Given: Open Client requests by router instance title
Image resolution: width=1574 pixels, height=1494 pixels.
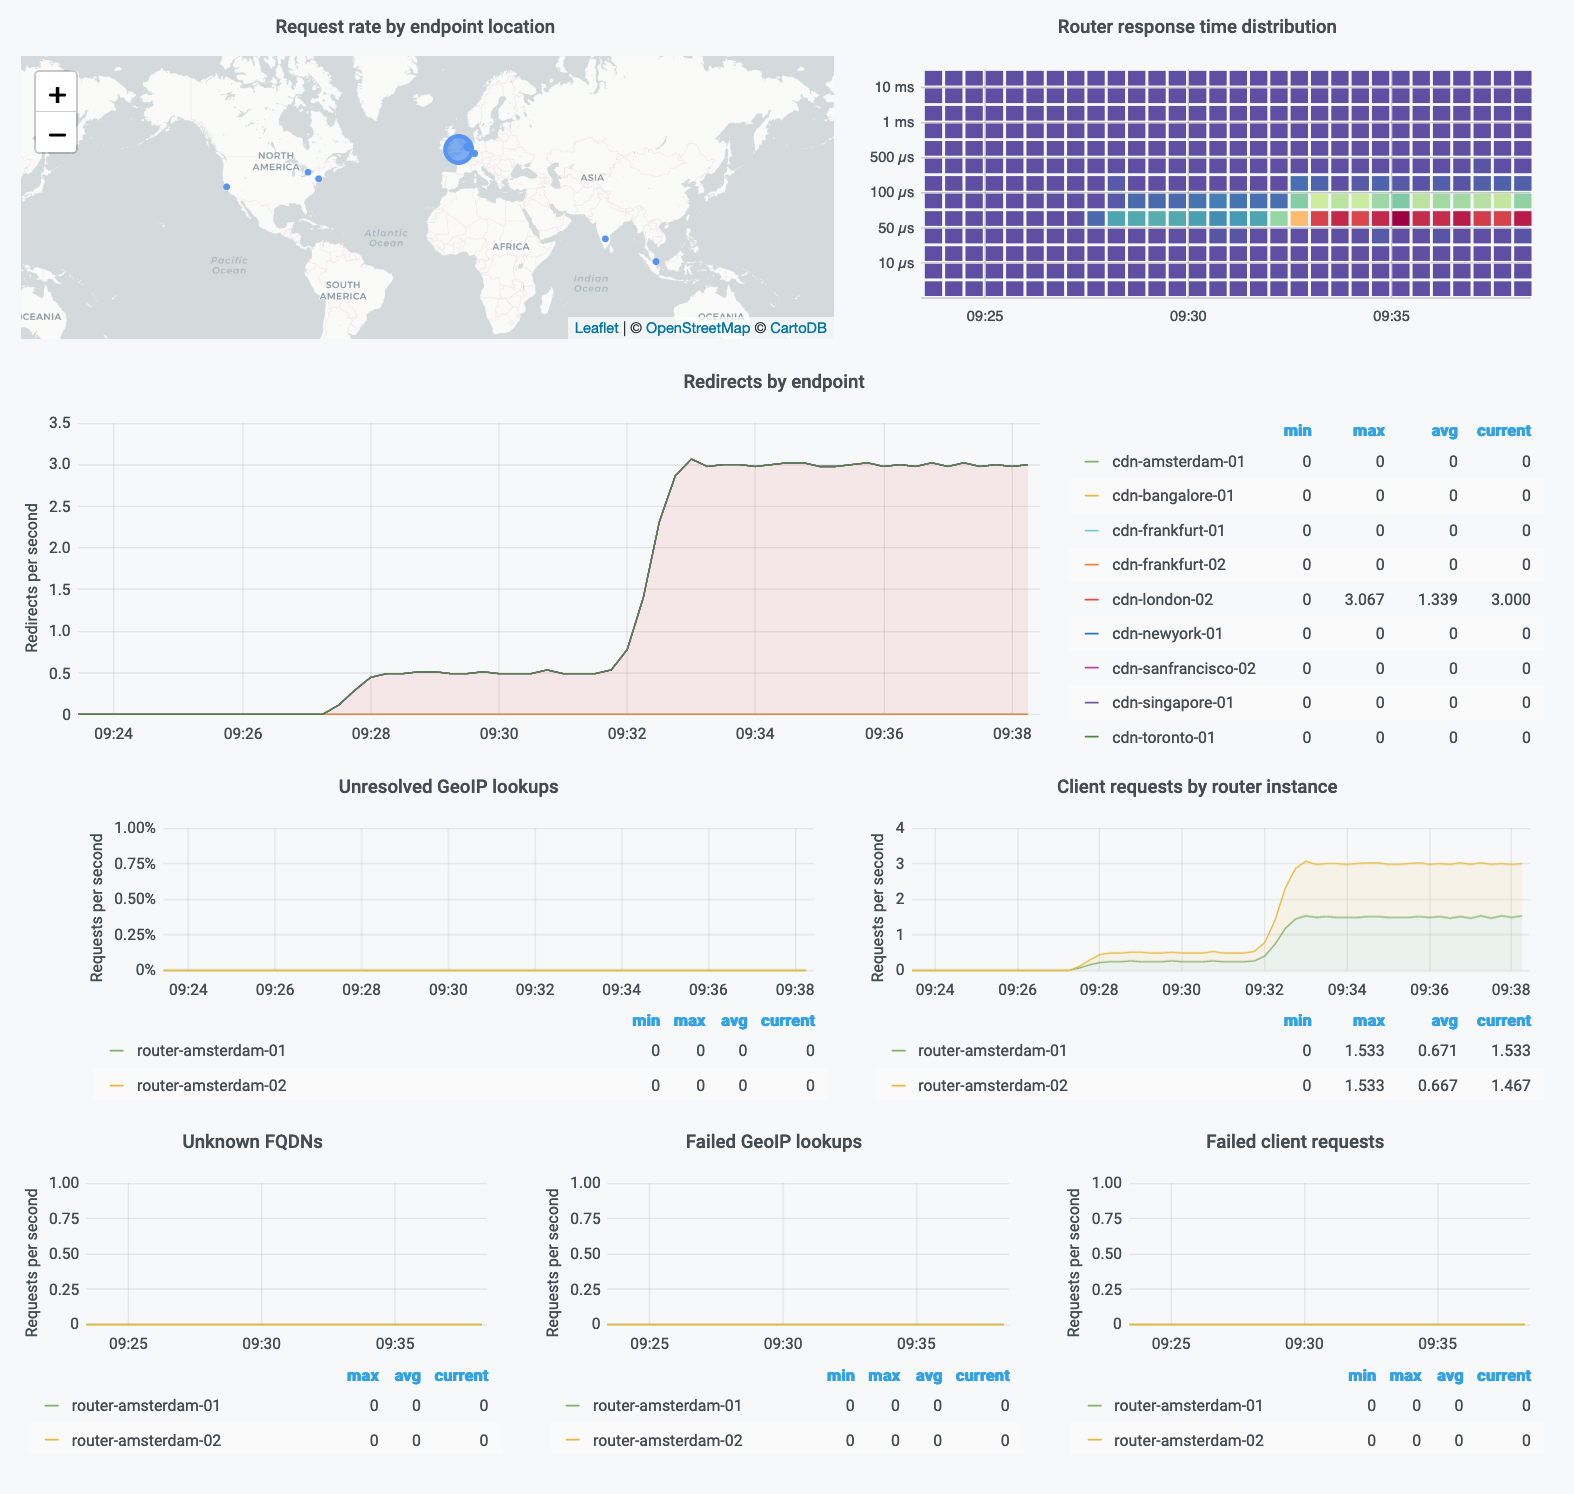Looking at the screenshot, I should click(x=1197, y=787).
